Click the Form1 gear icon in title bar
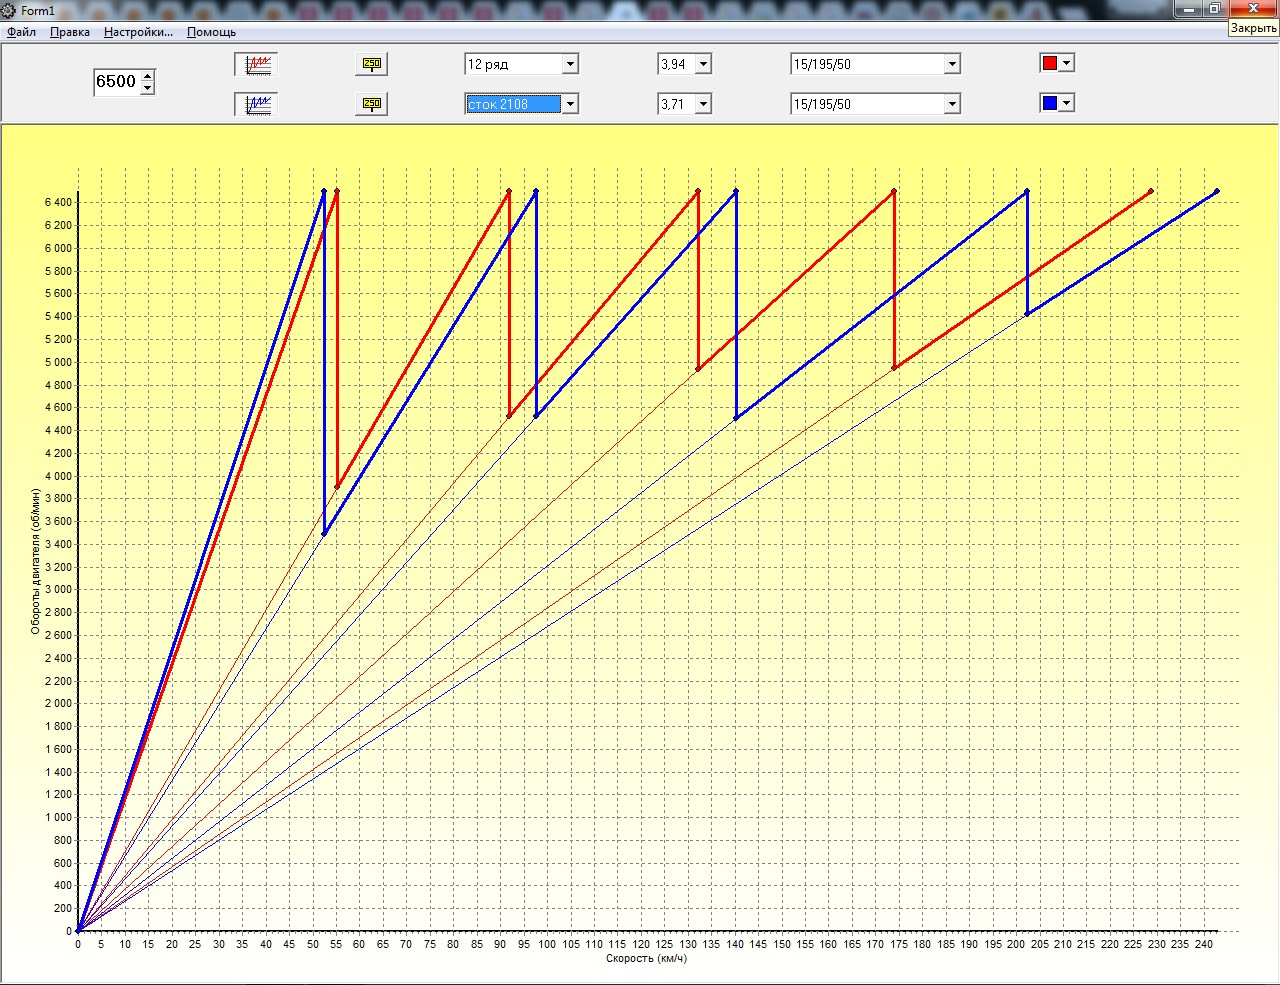Image resolution: width=1280 pixels, height=985 pixels. tap(9, 10)
